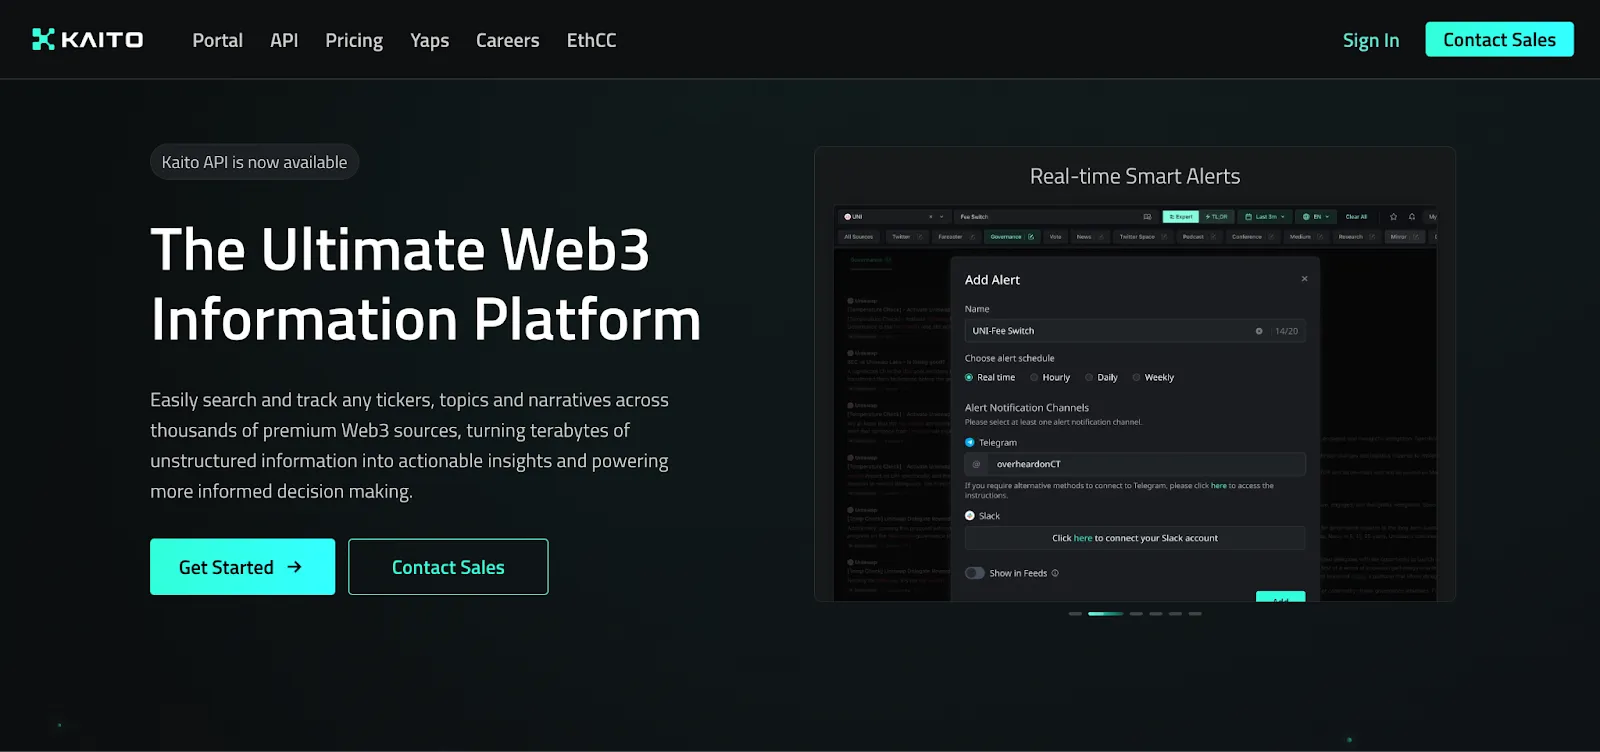1600x752 pixels.
Task: Open the EN language dropdown
Action: [x=1316, y=217]
